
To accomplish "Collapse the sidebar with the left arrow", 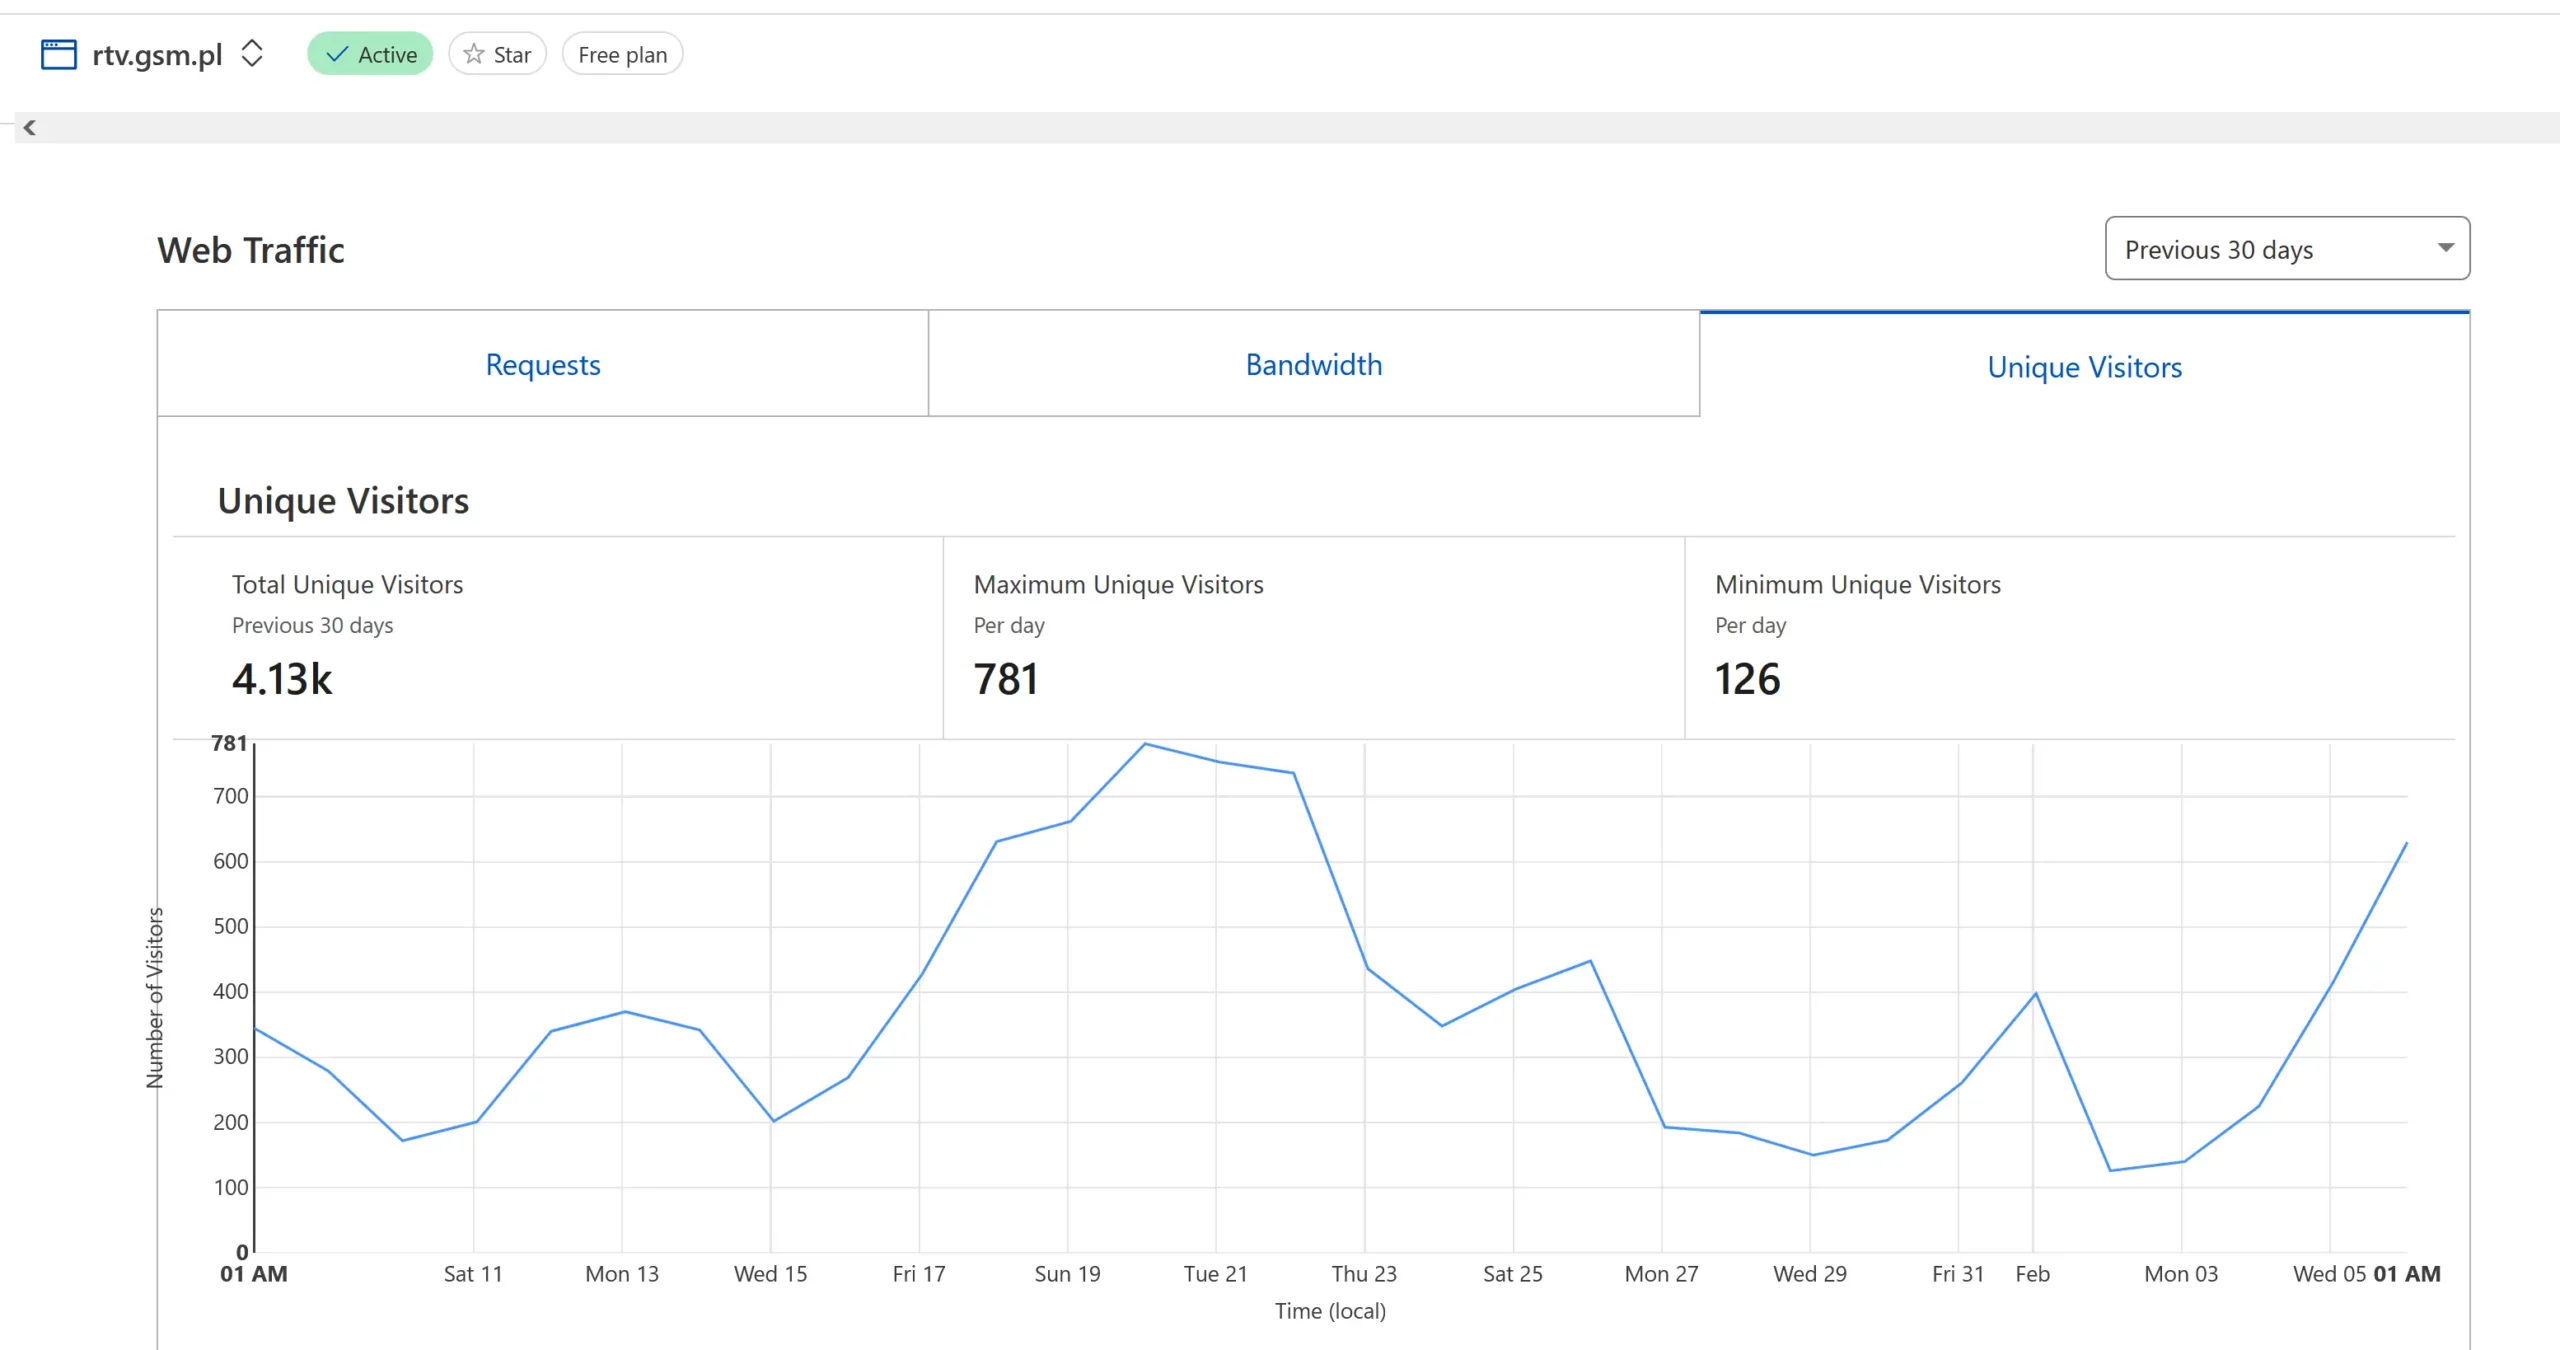I will tap(30, 127).
